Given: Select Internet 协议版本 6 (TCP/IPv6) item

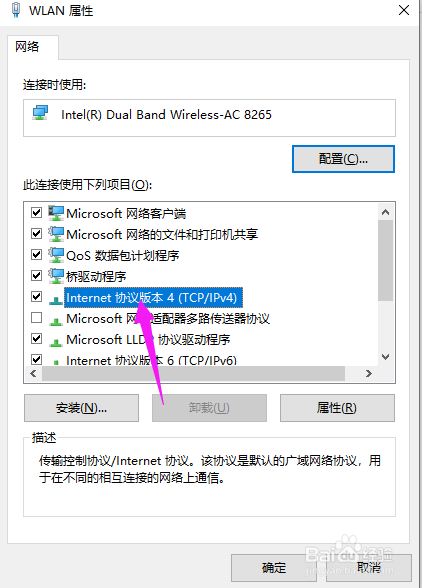Looking at the screenshot, I should click(x=151, y=360).
